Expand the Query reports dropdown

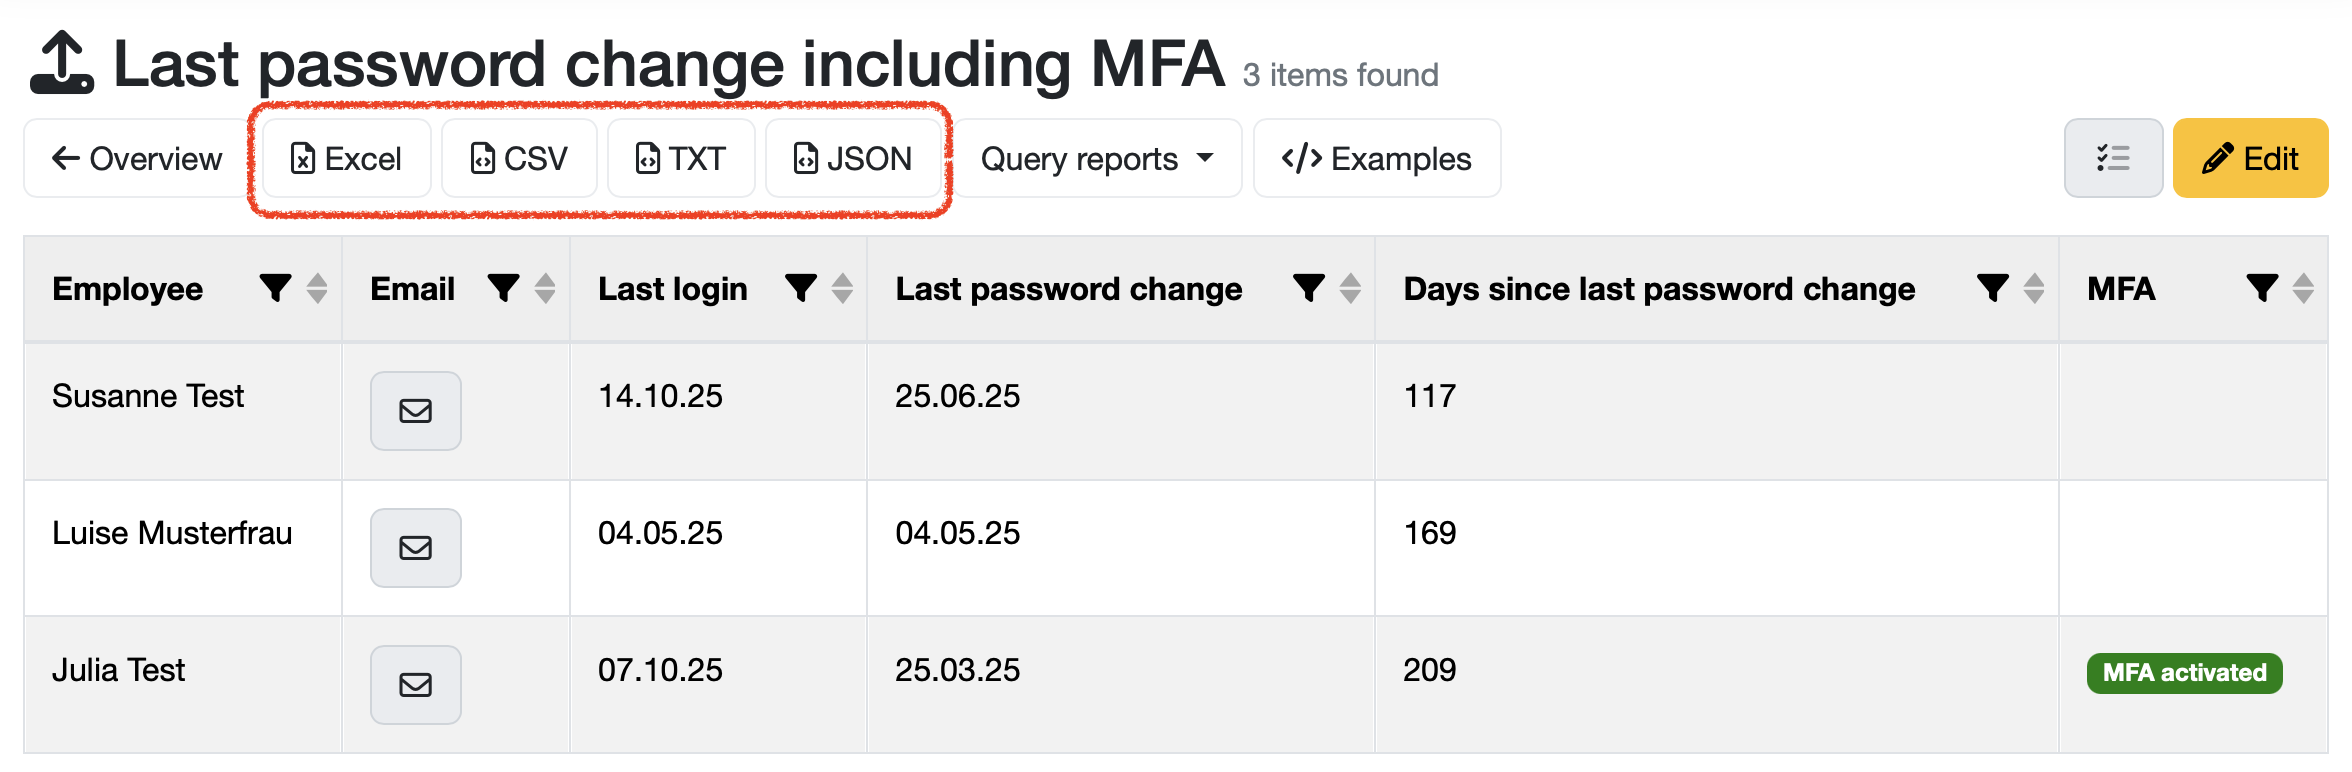coord(1097,158)
